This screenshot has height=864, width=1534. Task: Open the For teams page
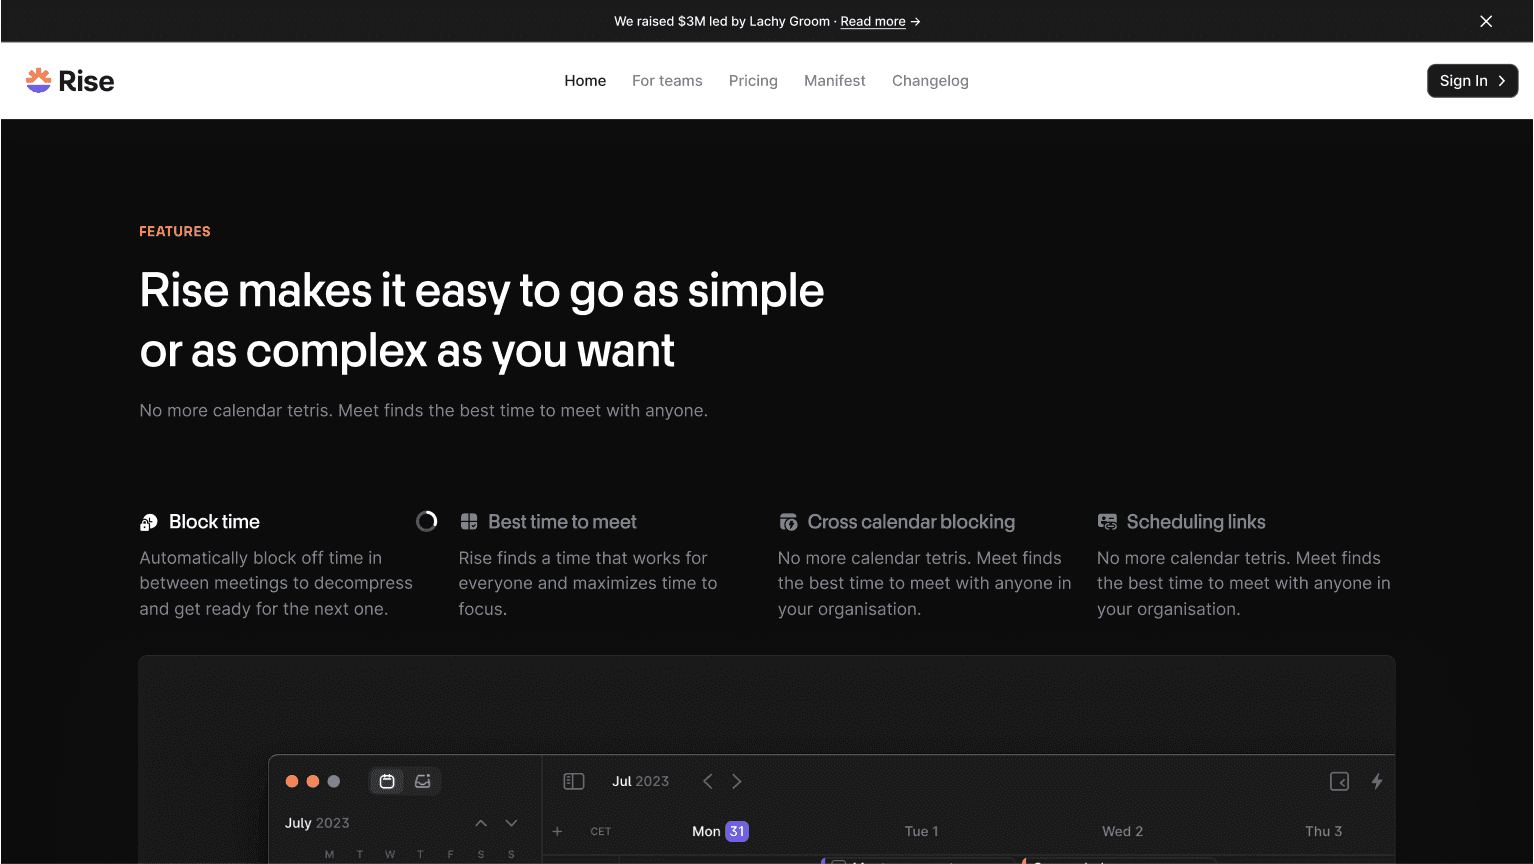667,81
